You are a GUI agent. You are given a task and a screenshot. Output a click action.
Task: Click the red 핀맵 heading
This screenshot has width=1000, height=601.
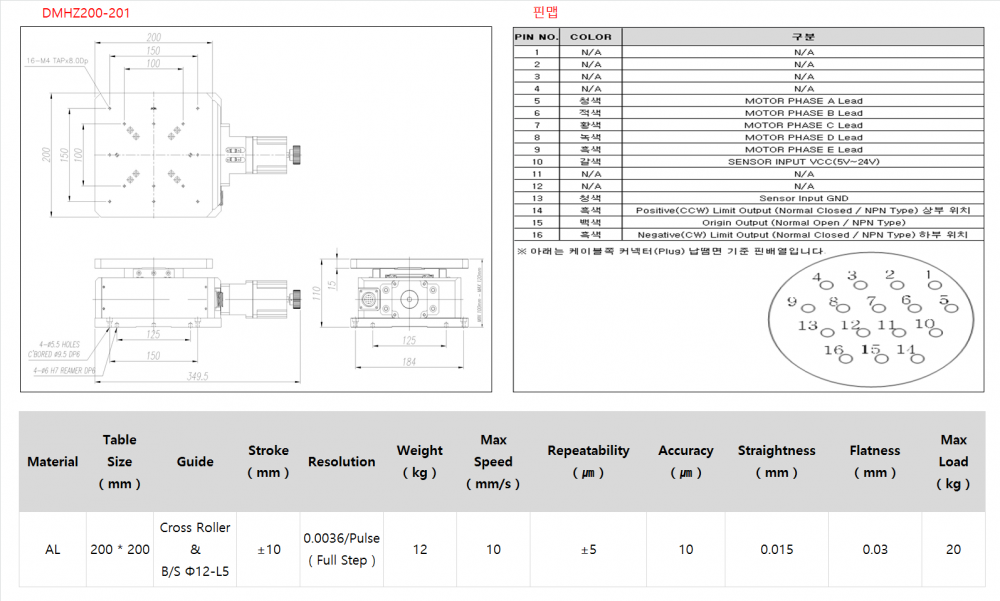coord(549,14)
